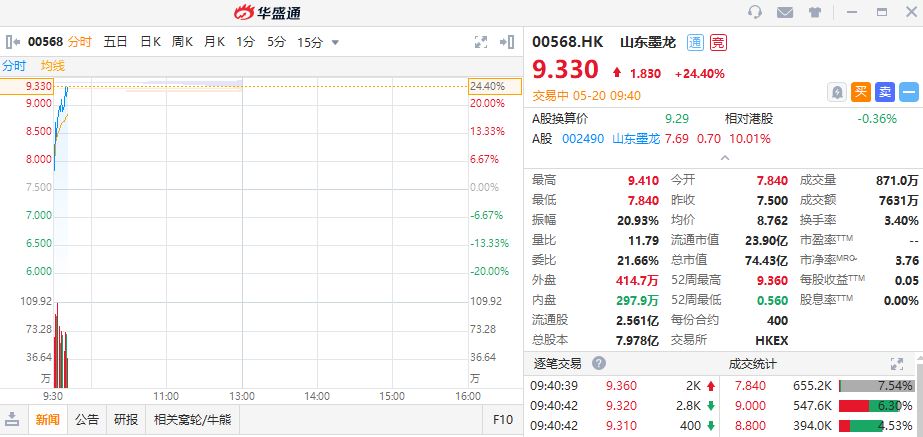Click the exchange value HKEX
The width and height of the screenshot is (923, 437).
coord(771,340)
